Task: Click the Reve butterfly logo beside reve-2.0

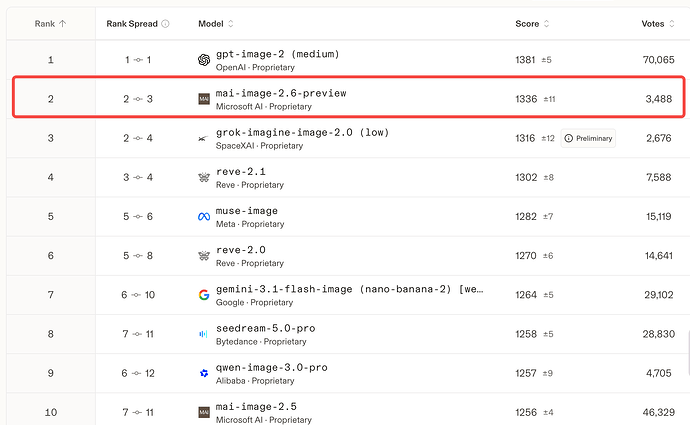Action: coord(204,256)
